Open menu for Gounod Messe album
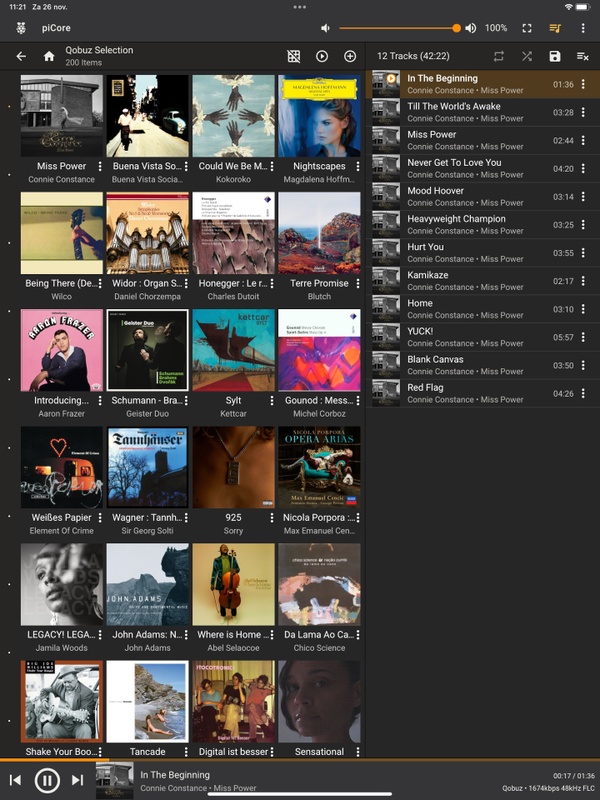This screenshot has width=600, height=800. (358, 401)
